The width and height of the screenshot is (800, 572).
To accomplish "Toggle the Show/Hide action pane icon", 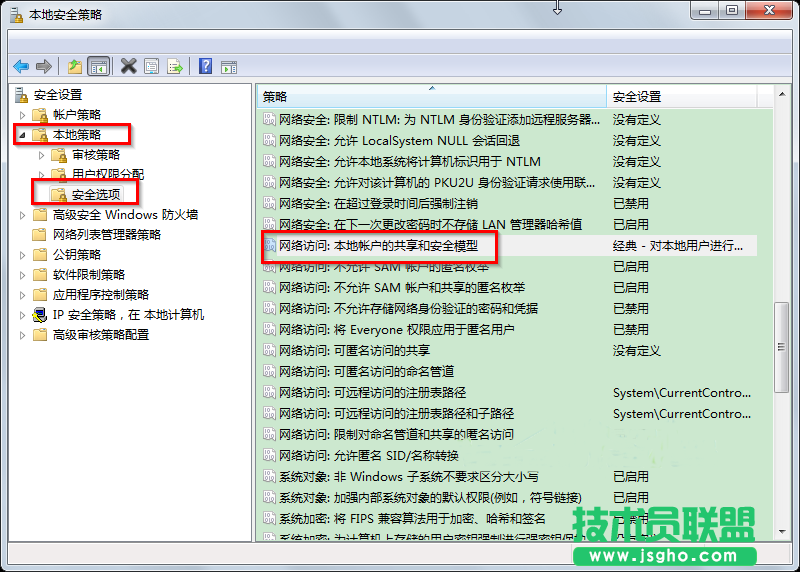I will [x=229, y=67].
